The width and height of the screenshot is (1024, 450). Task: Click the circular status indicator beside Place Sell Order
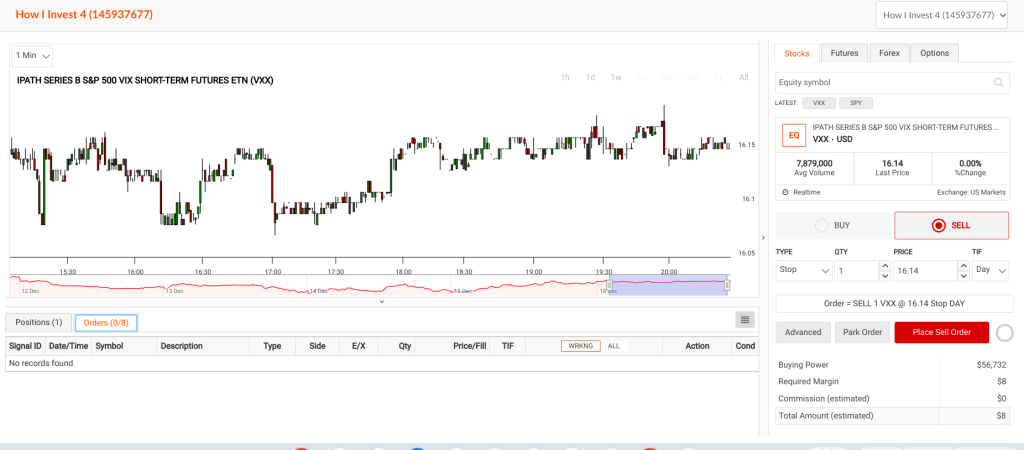pyautogui.click(x=1005, y=333)
